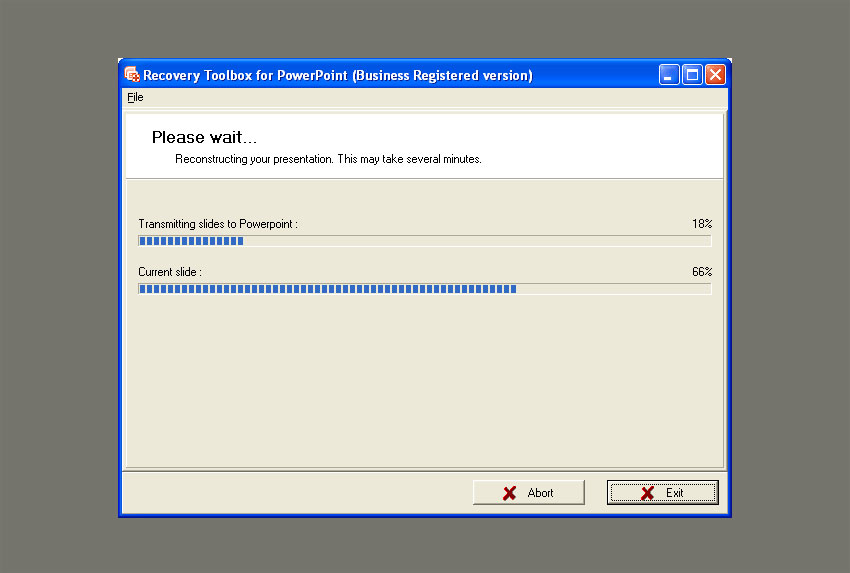Open the File menu
Screen dimensions: 850x573
136,97
